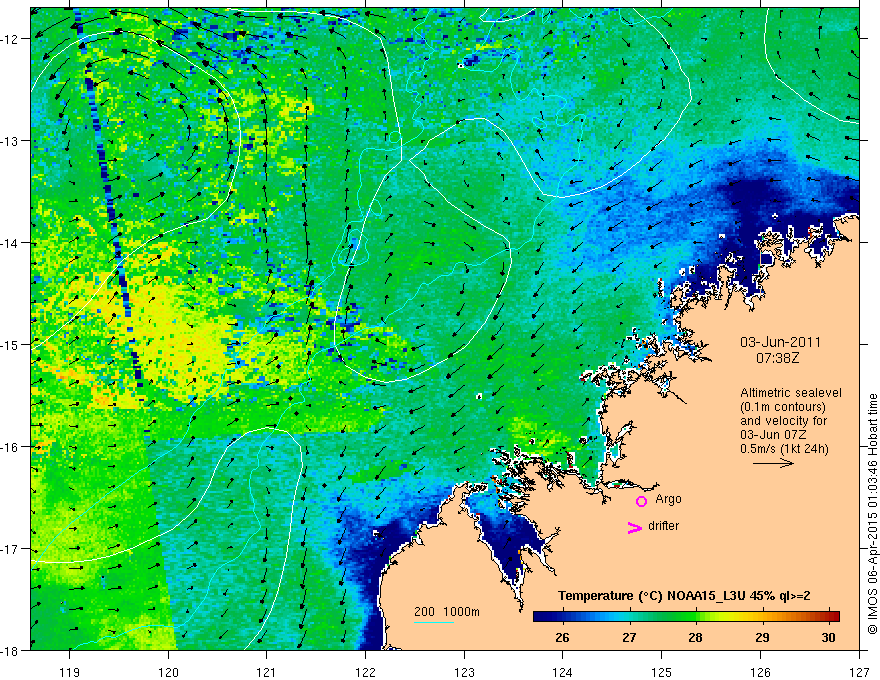Click the 'Argo' legend label
Image resolution: width=880 pixels, height=680 pixels.
668,499
